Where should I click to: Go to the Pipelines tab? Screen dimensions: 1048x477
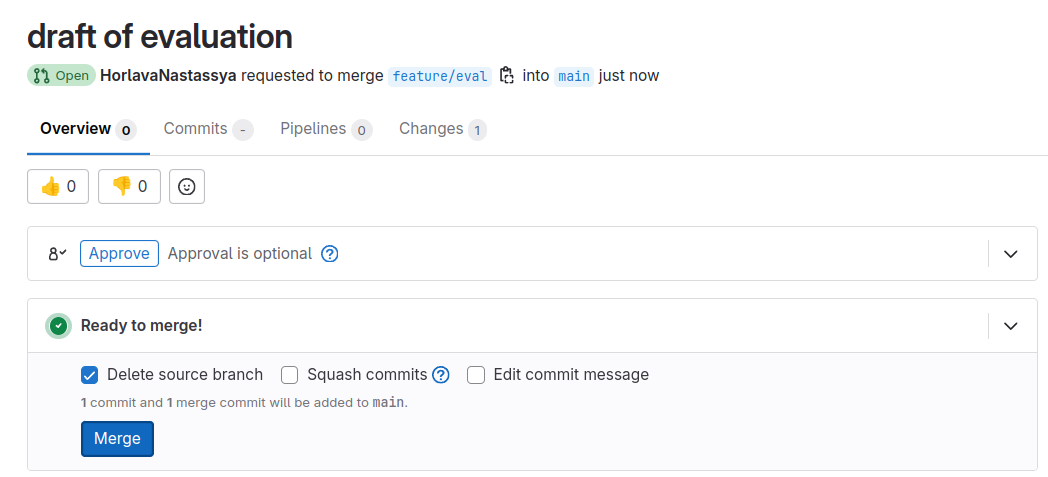click(x=313, y=129)
